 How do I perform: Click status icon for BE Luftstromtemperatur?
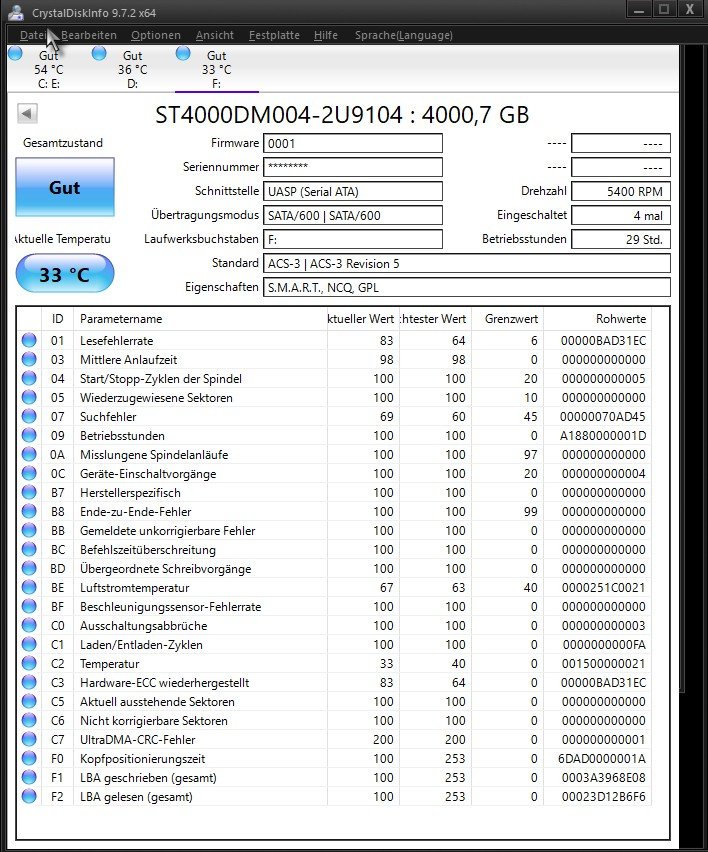(x=29, y=587)
